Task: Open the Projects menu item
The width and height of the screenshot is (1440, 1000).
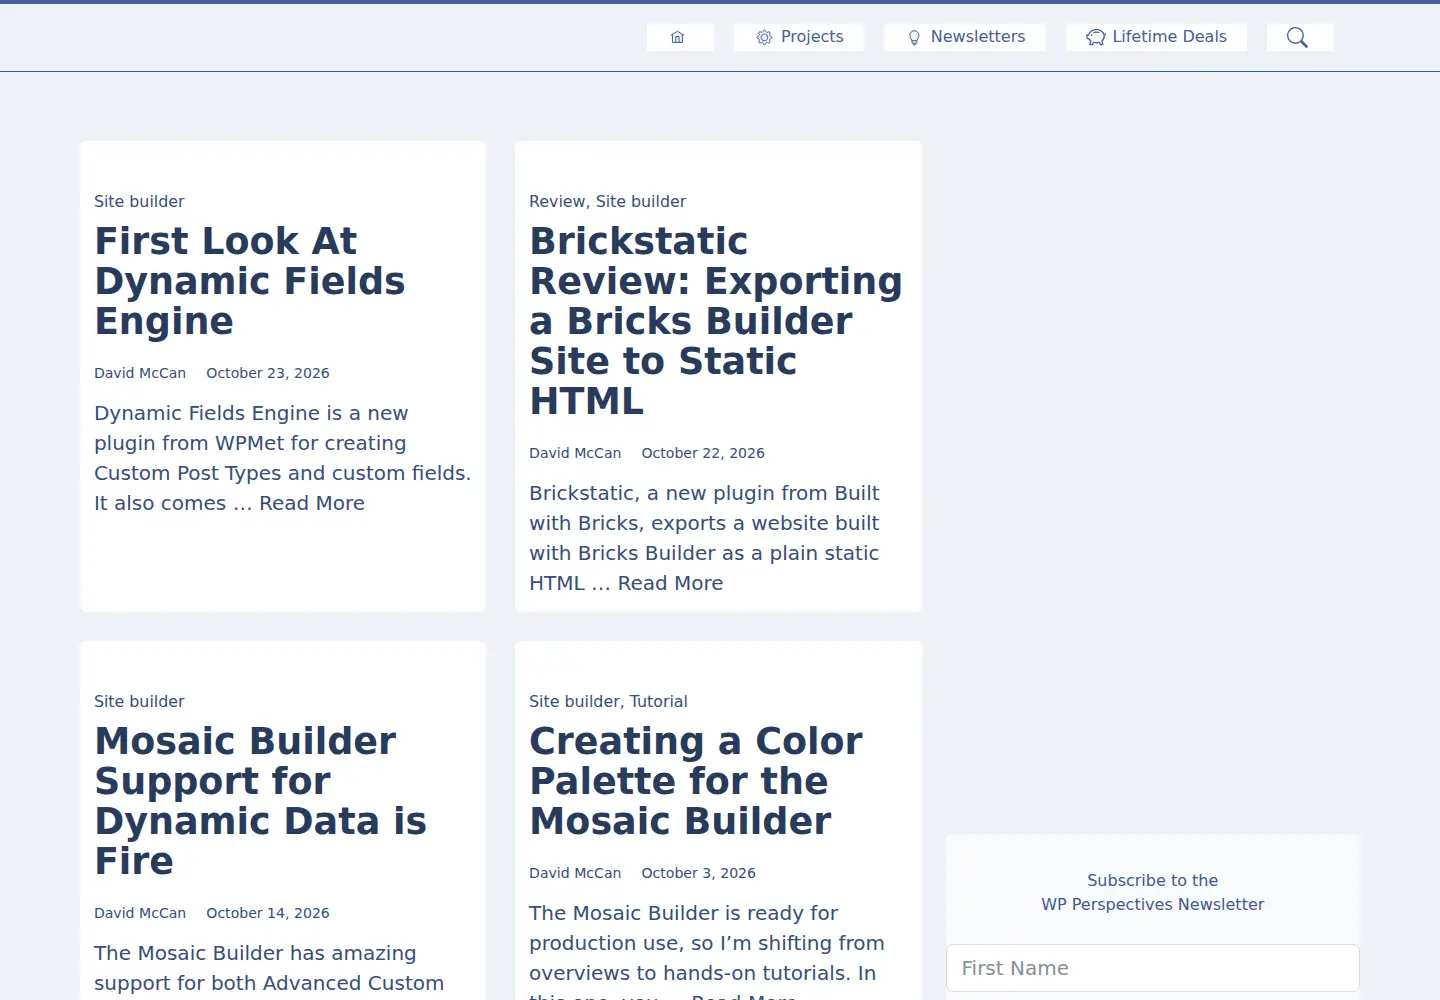Action: point(799,37)
